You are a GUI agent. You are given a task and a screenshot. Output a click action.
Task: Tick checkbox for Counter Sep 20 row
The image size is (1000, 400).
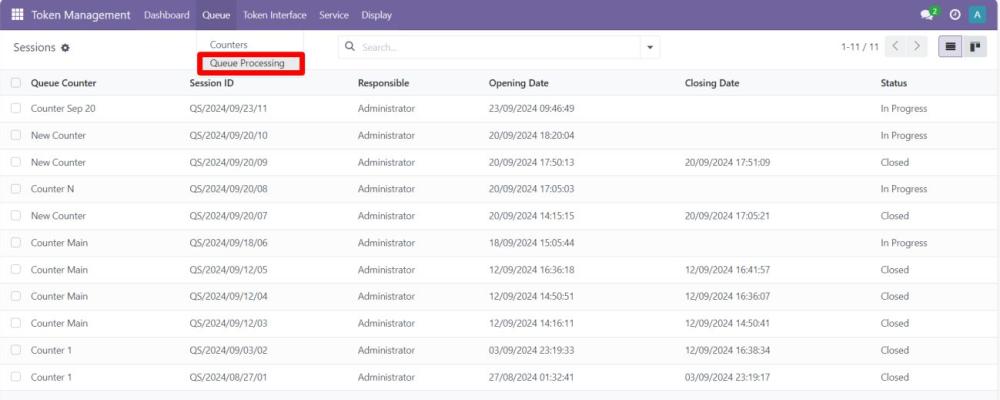16,108
